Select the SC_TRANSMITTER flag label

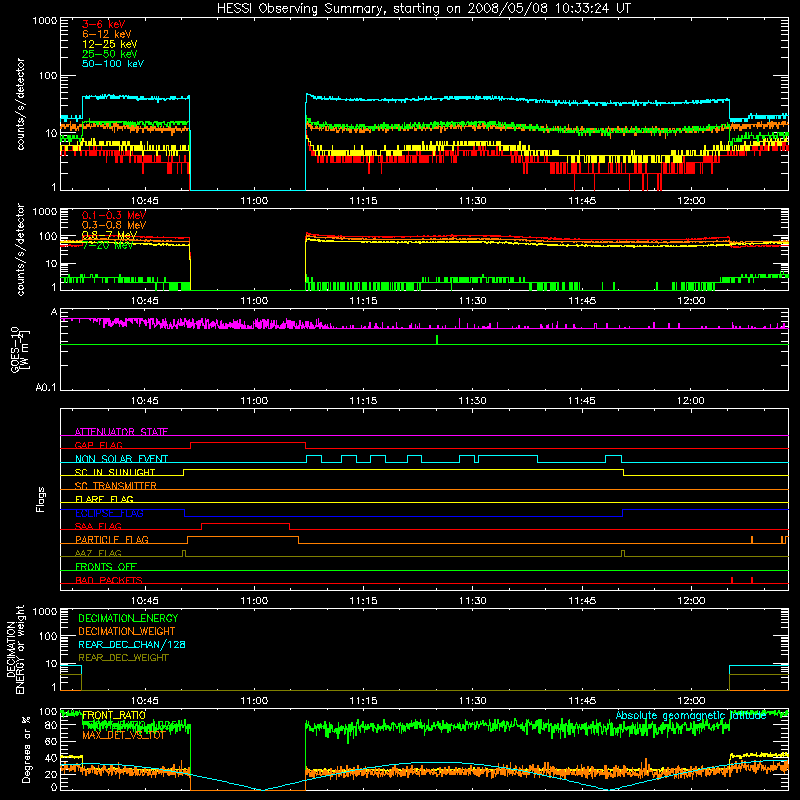pos(116,486)
